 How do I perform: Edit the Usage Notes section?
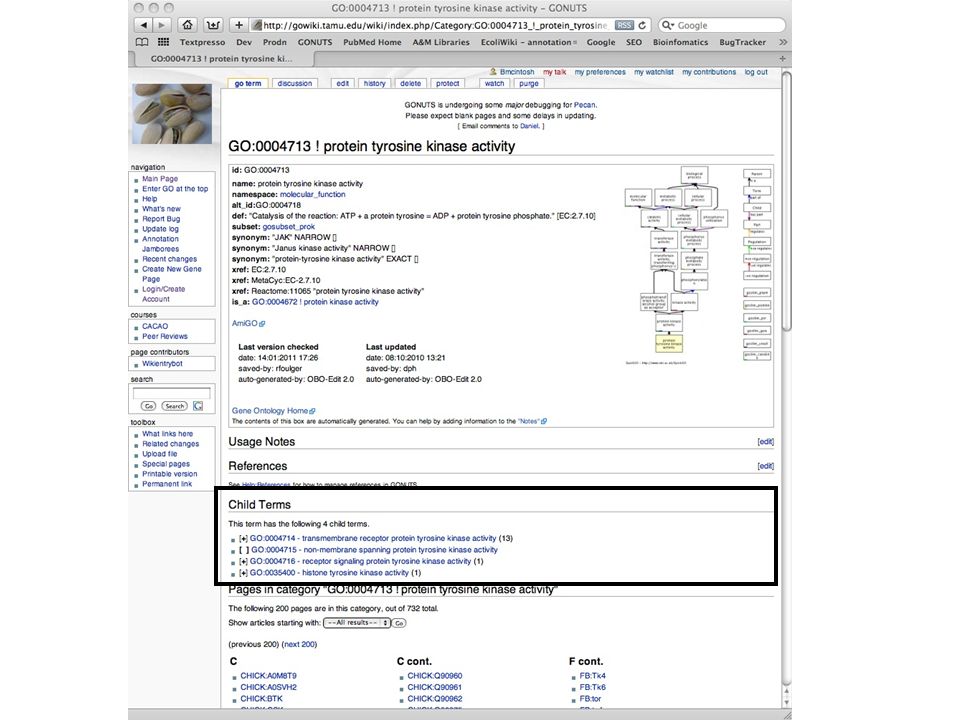(x=765, y=441)
